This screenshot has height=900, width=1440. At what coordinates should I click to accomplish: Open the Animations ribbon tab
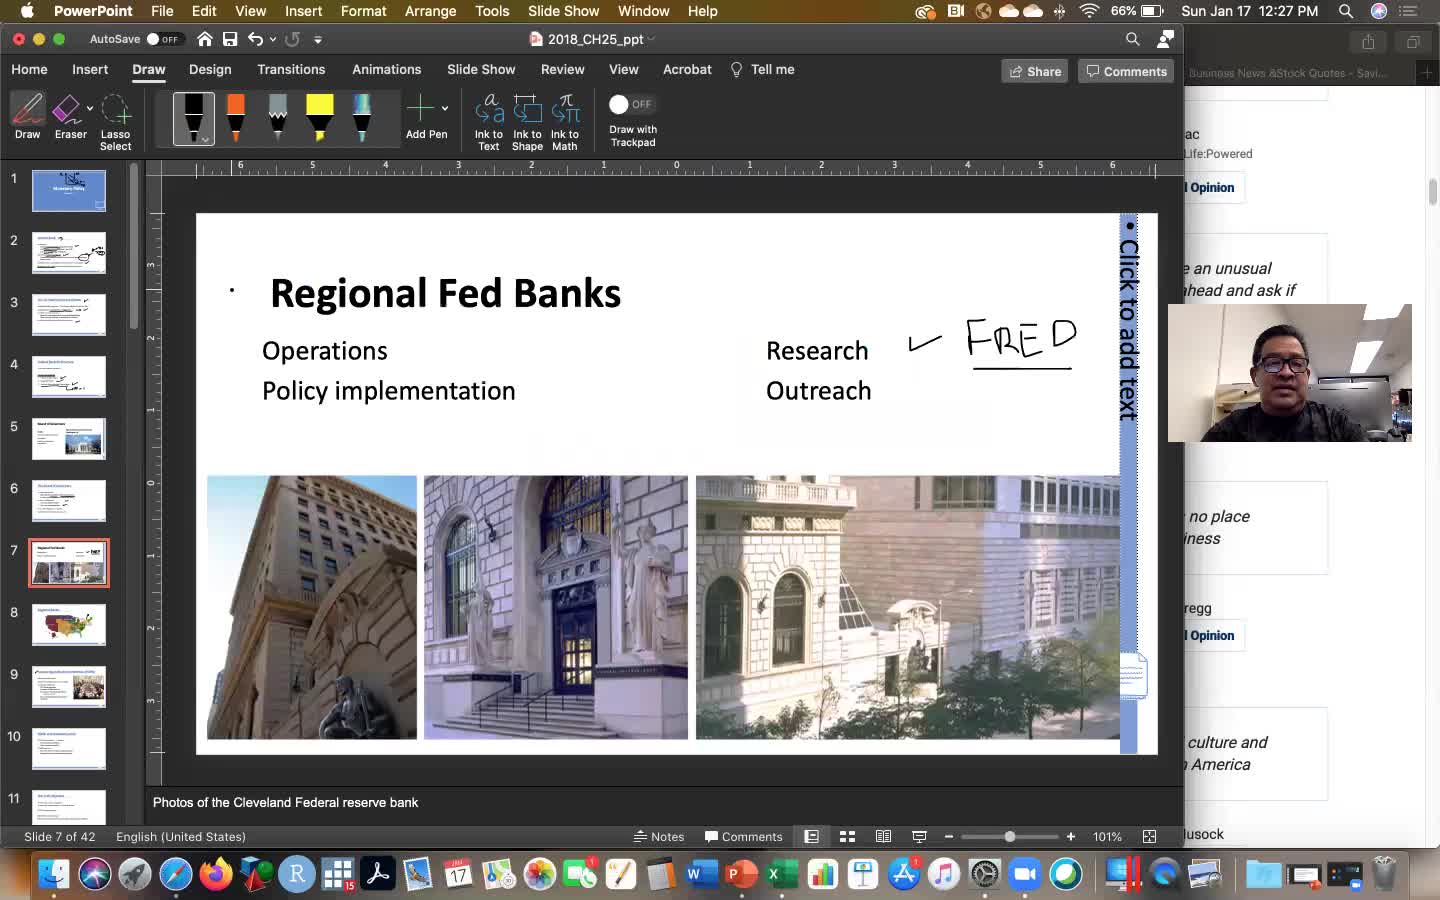tap(386, 69)
